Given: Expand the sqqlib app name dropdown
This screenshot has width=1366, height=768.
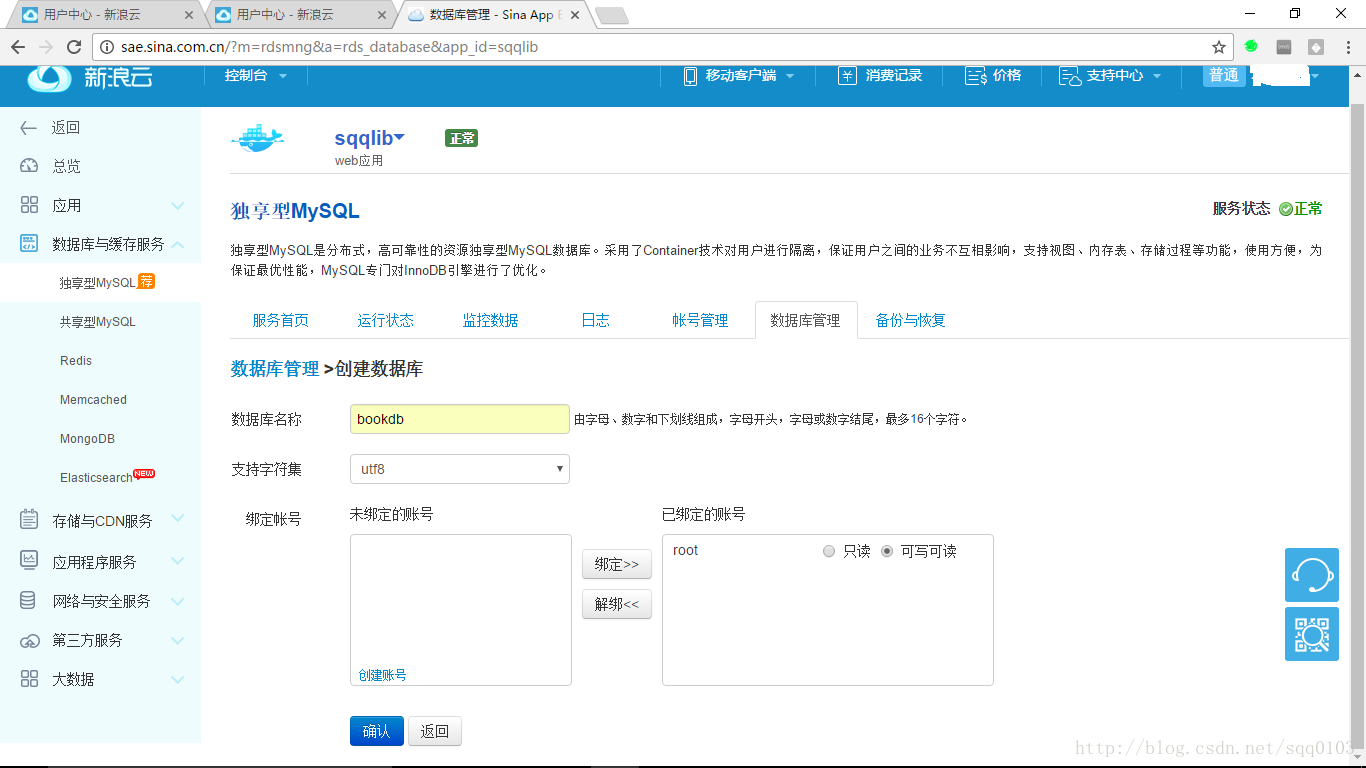Looking at the screenshot, I should tap(400, 137).
